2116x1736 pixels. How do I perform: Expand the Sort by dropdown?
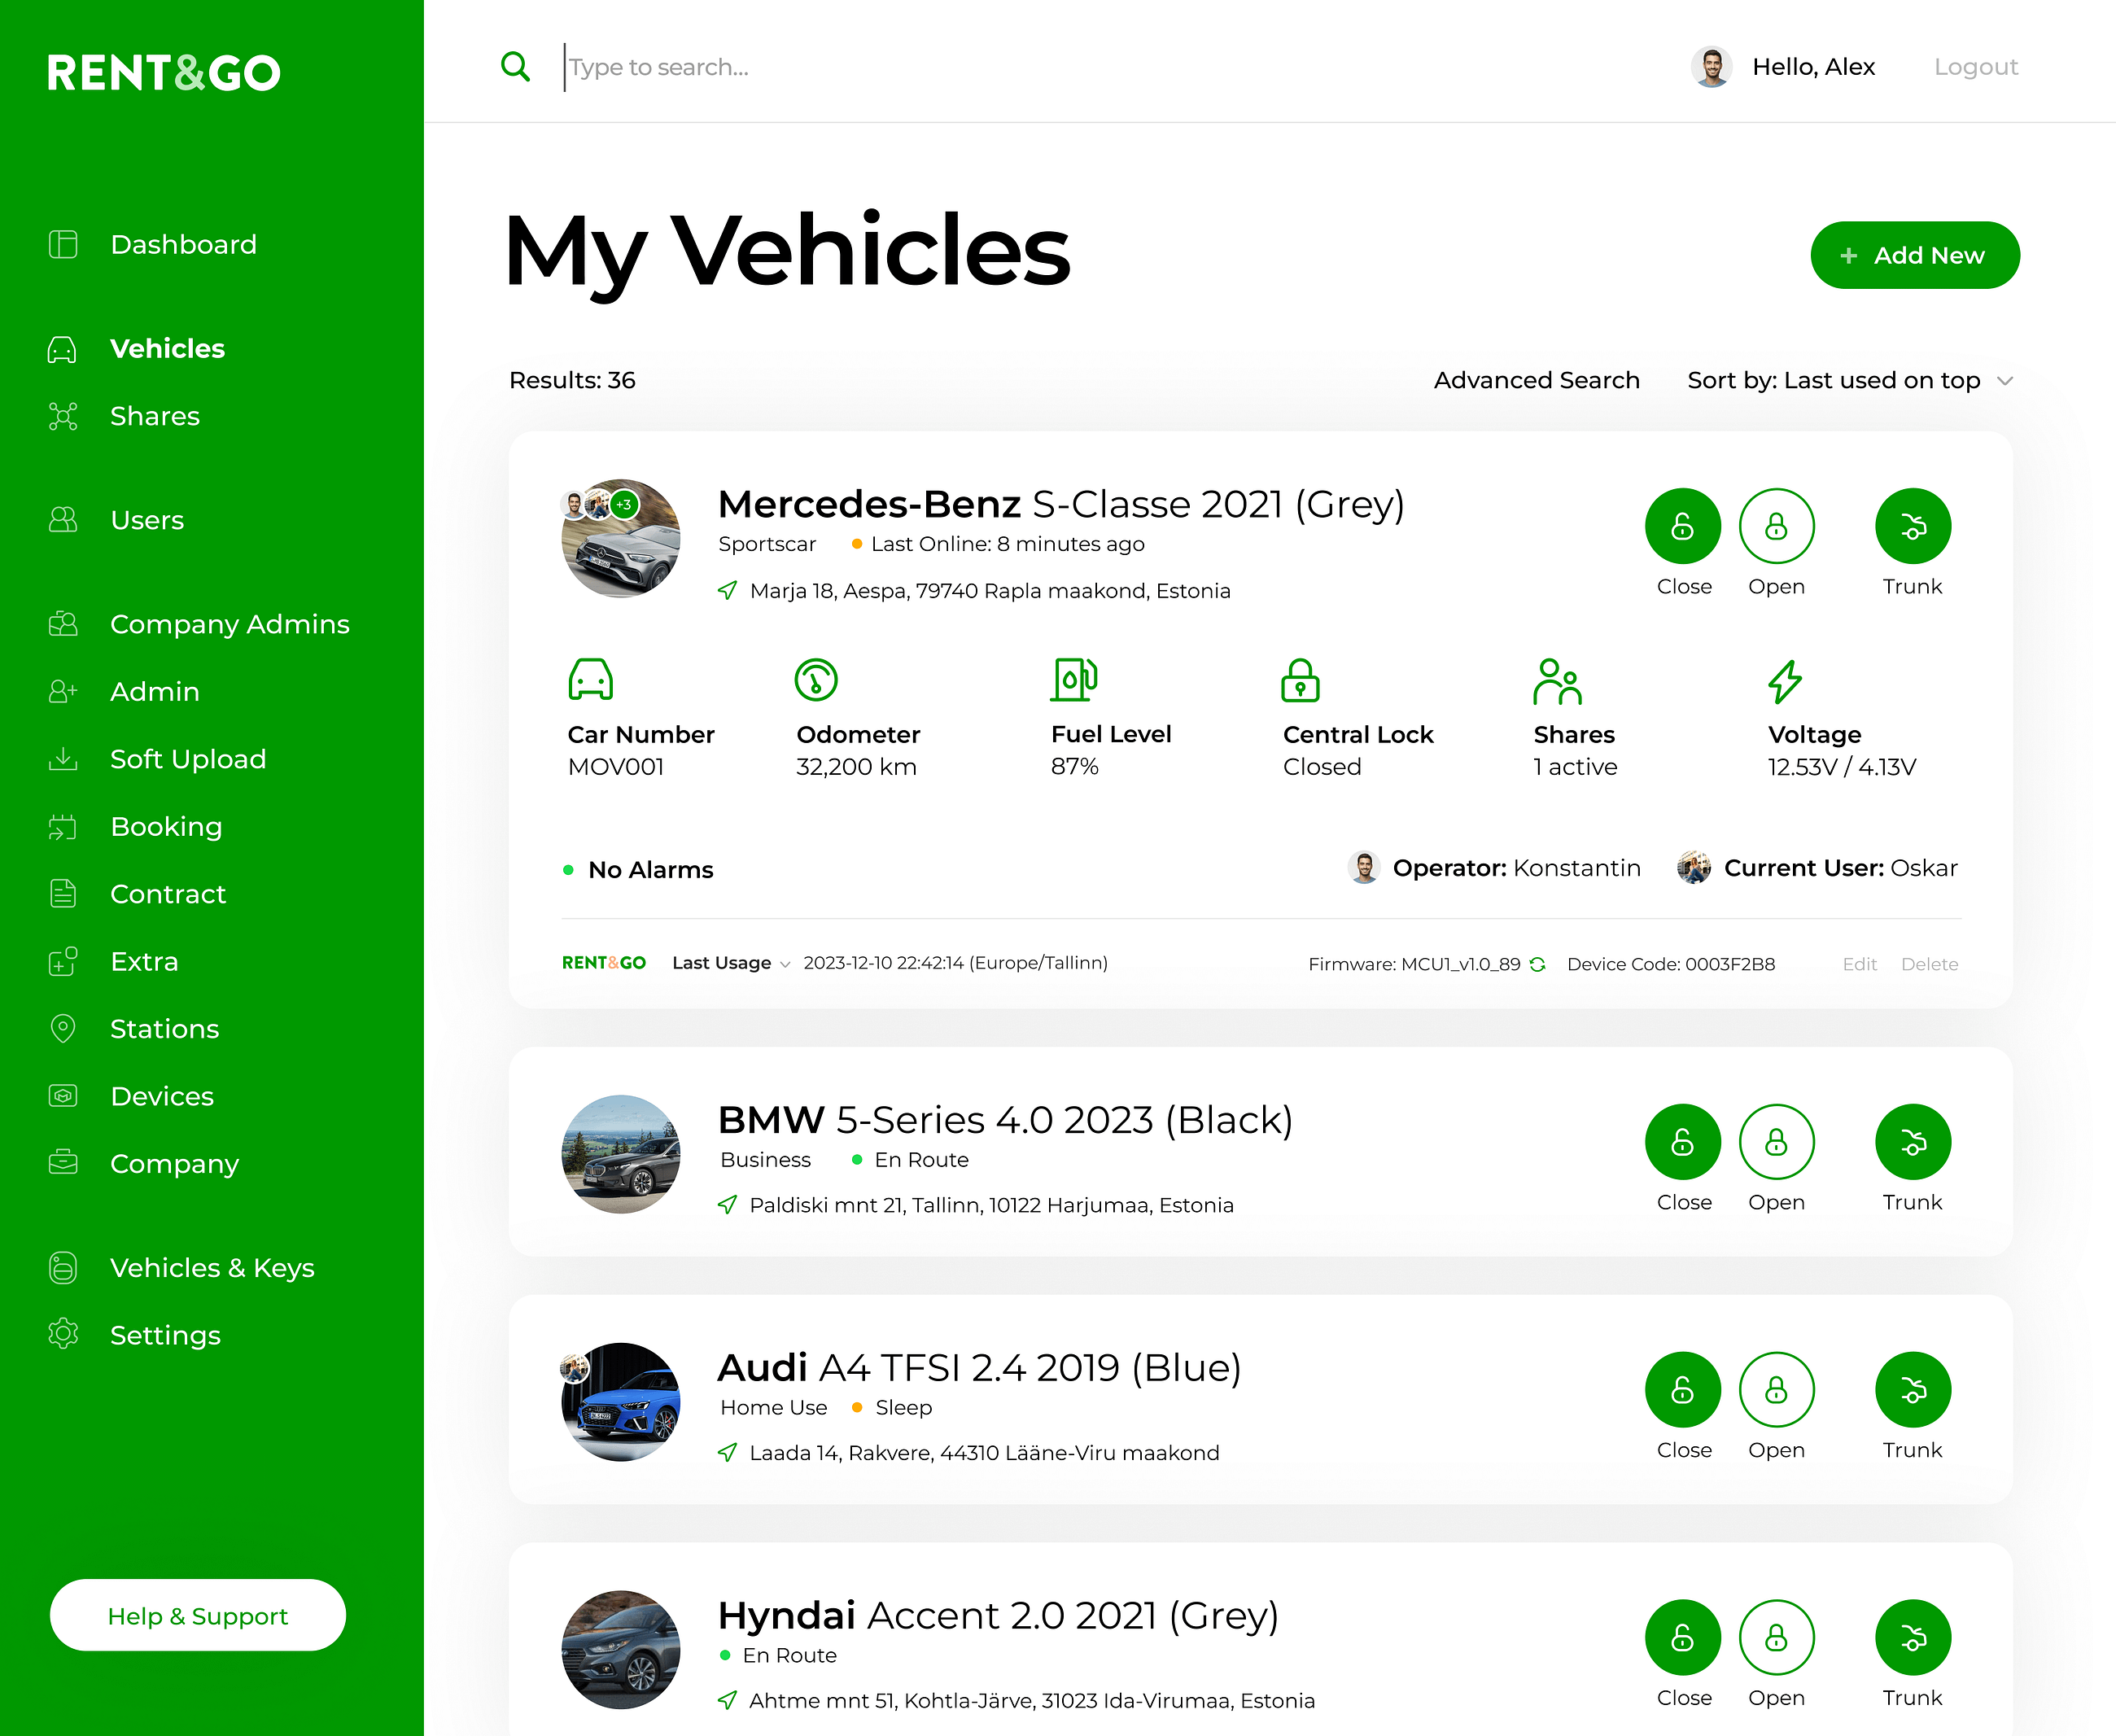click(1849, 381)
